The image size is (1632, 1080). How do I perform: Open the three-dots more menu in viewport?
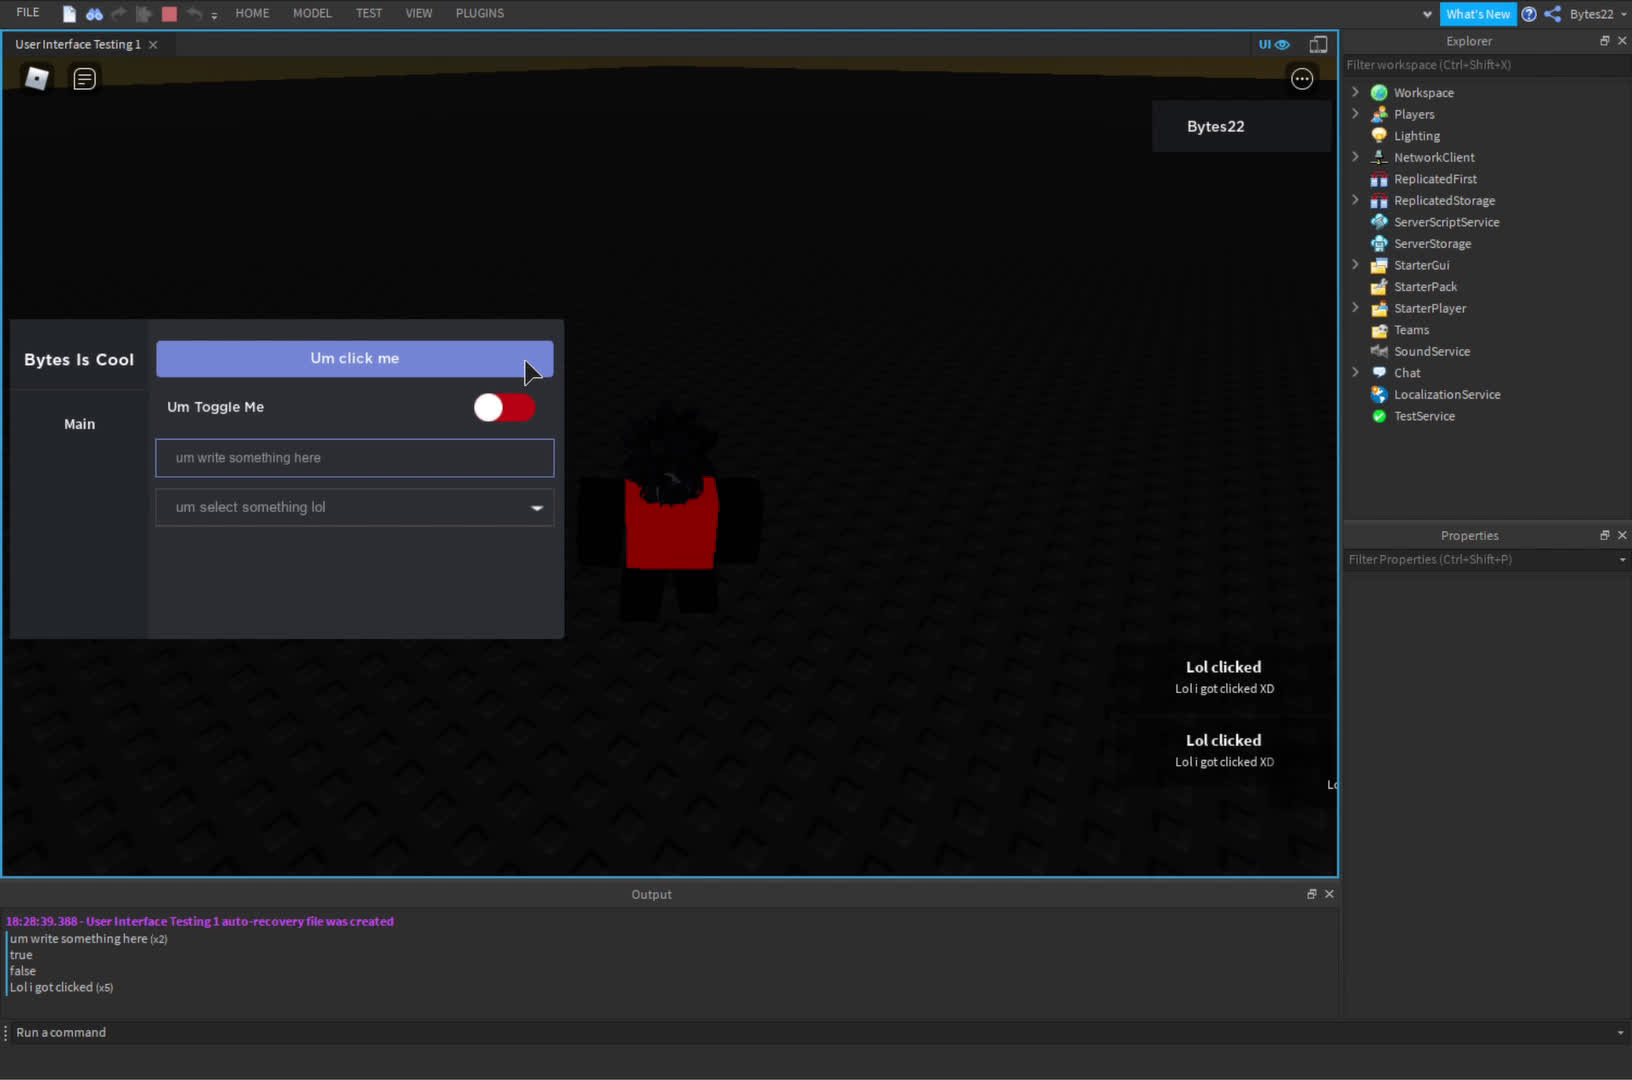(x=1302, y=79)
